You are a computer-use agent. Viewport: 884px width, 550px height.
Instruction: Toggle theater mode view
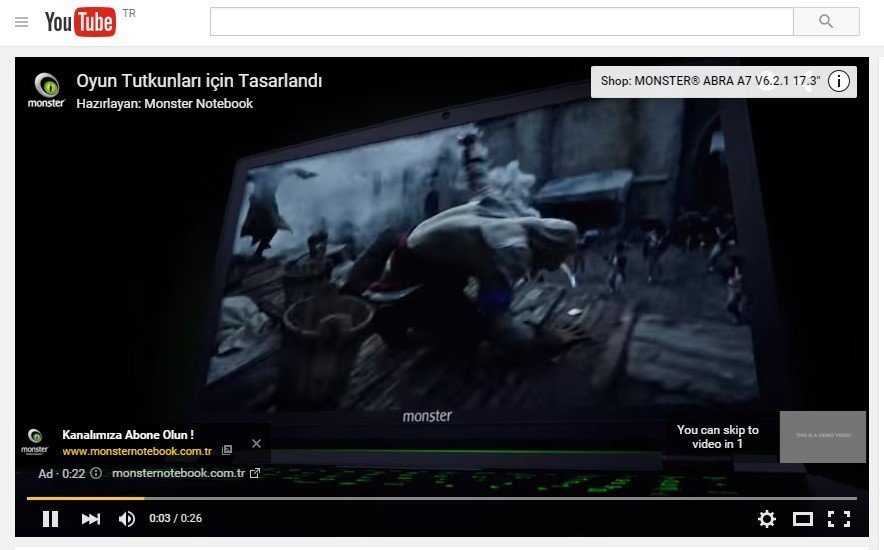click(802, 518)
